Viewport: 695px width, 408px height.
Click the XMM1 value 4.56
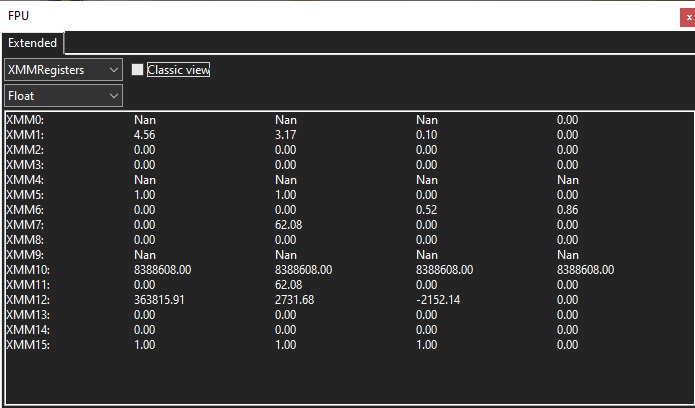pyautogui.click(x=145, y=135)
